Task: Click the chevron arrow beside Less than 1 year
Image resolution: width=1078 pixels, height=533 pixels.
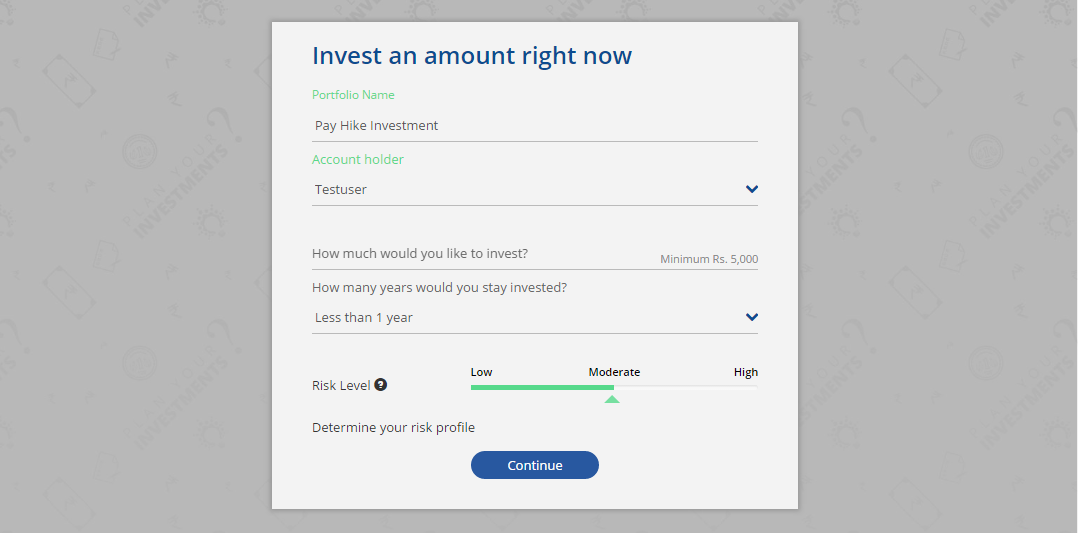Action: (x=752, y=318)
